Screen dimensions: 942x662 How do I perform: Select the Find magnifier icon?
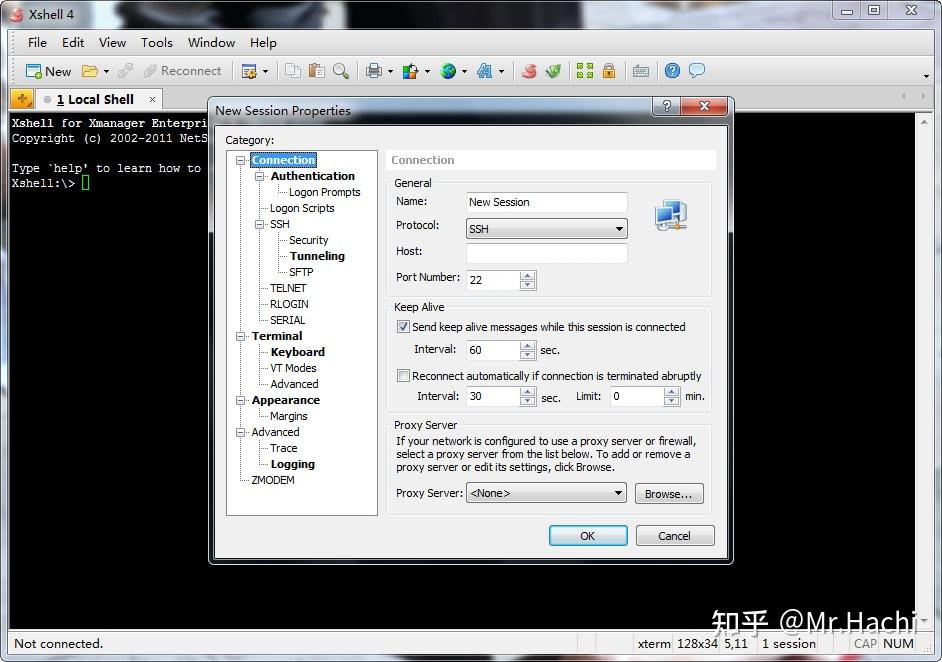(x=341, y=71)
